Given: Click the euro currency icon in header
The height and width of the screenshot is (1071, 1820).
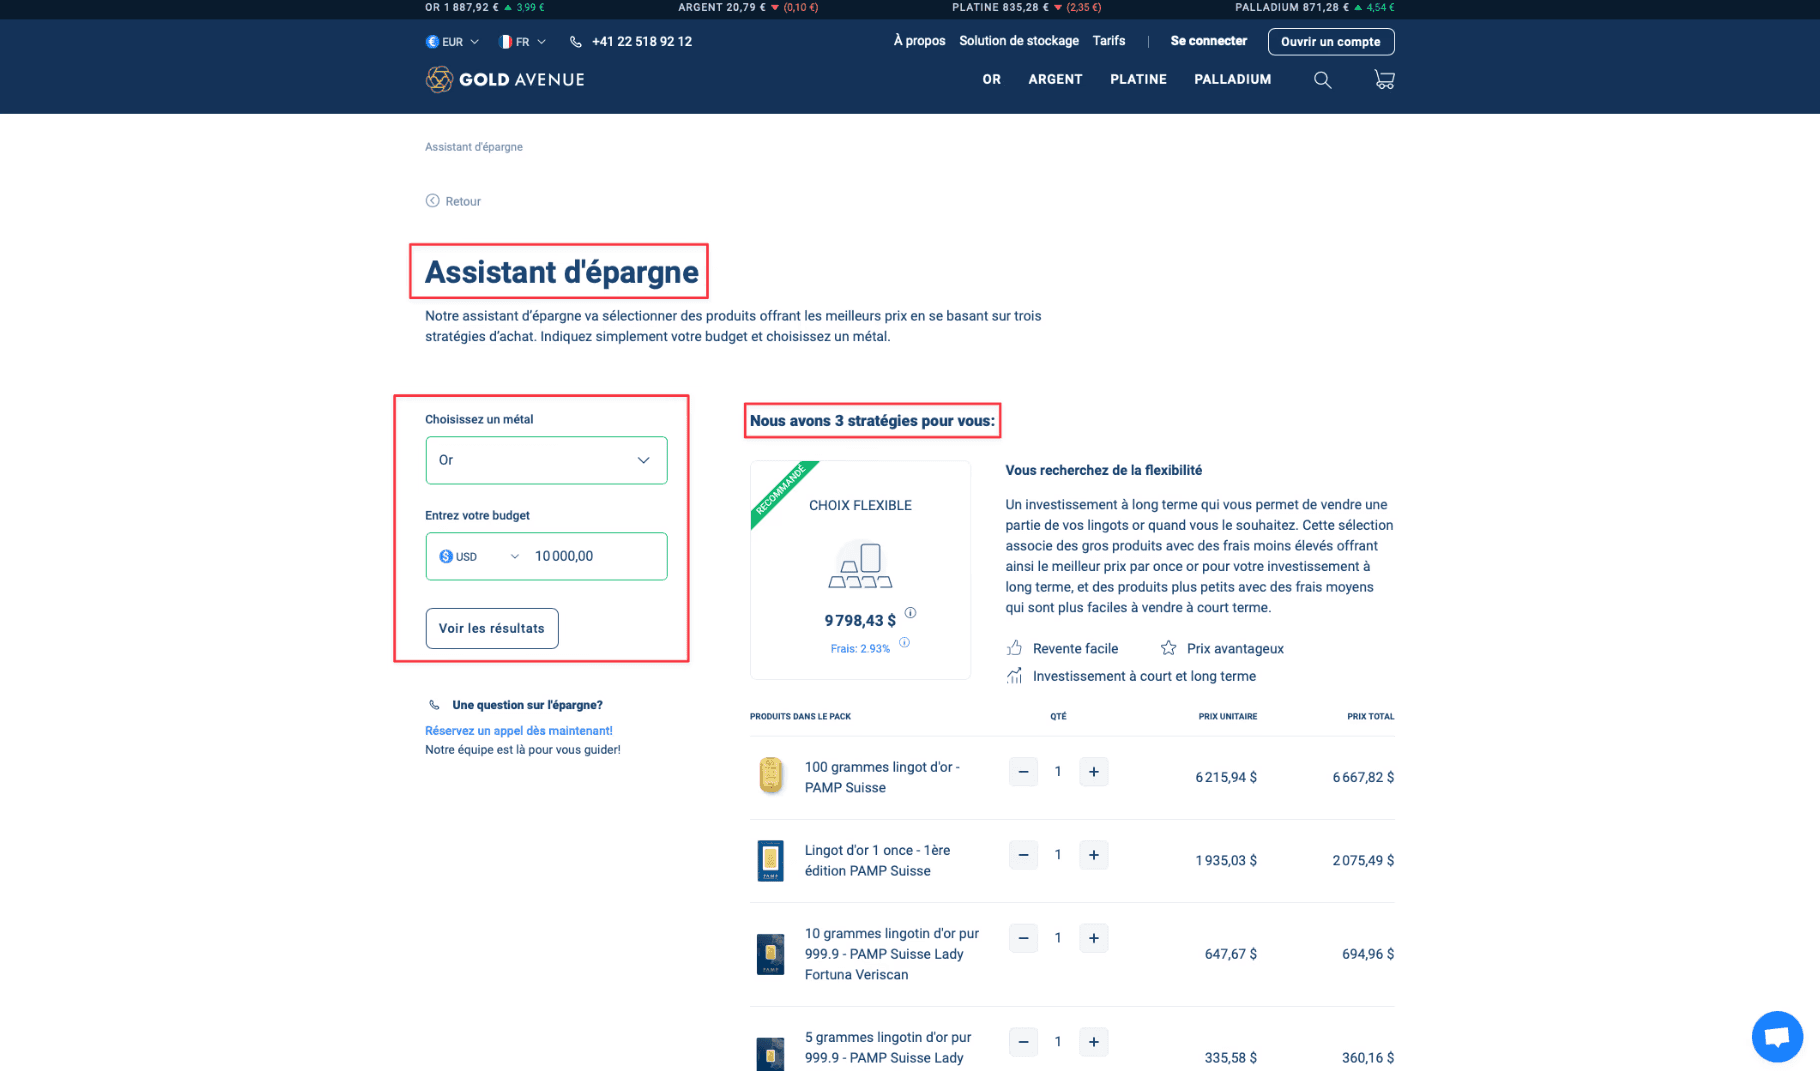Looking at the screenshot, I should click(432, 42).
